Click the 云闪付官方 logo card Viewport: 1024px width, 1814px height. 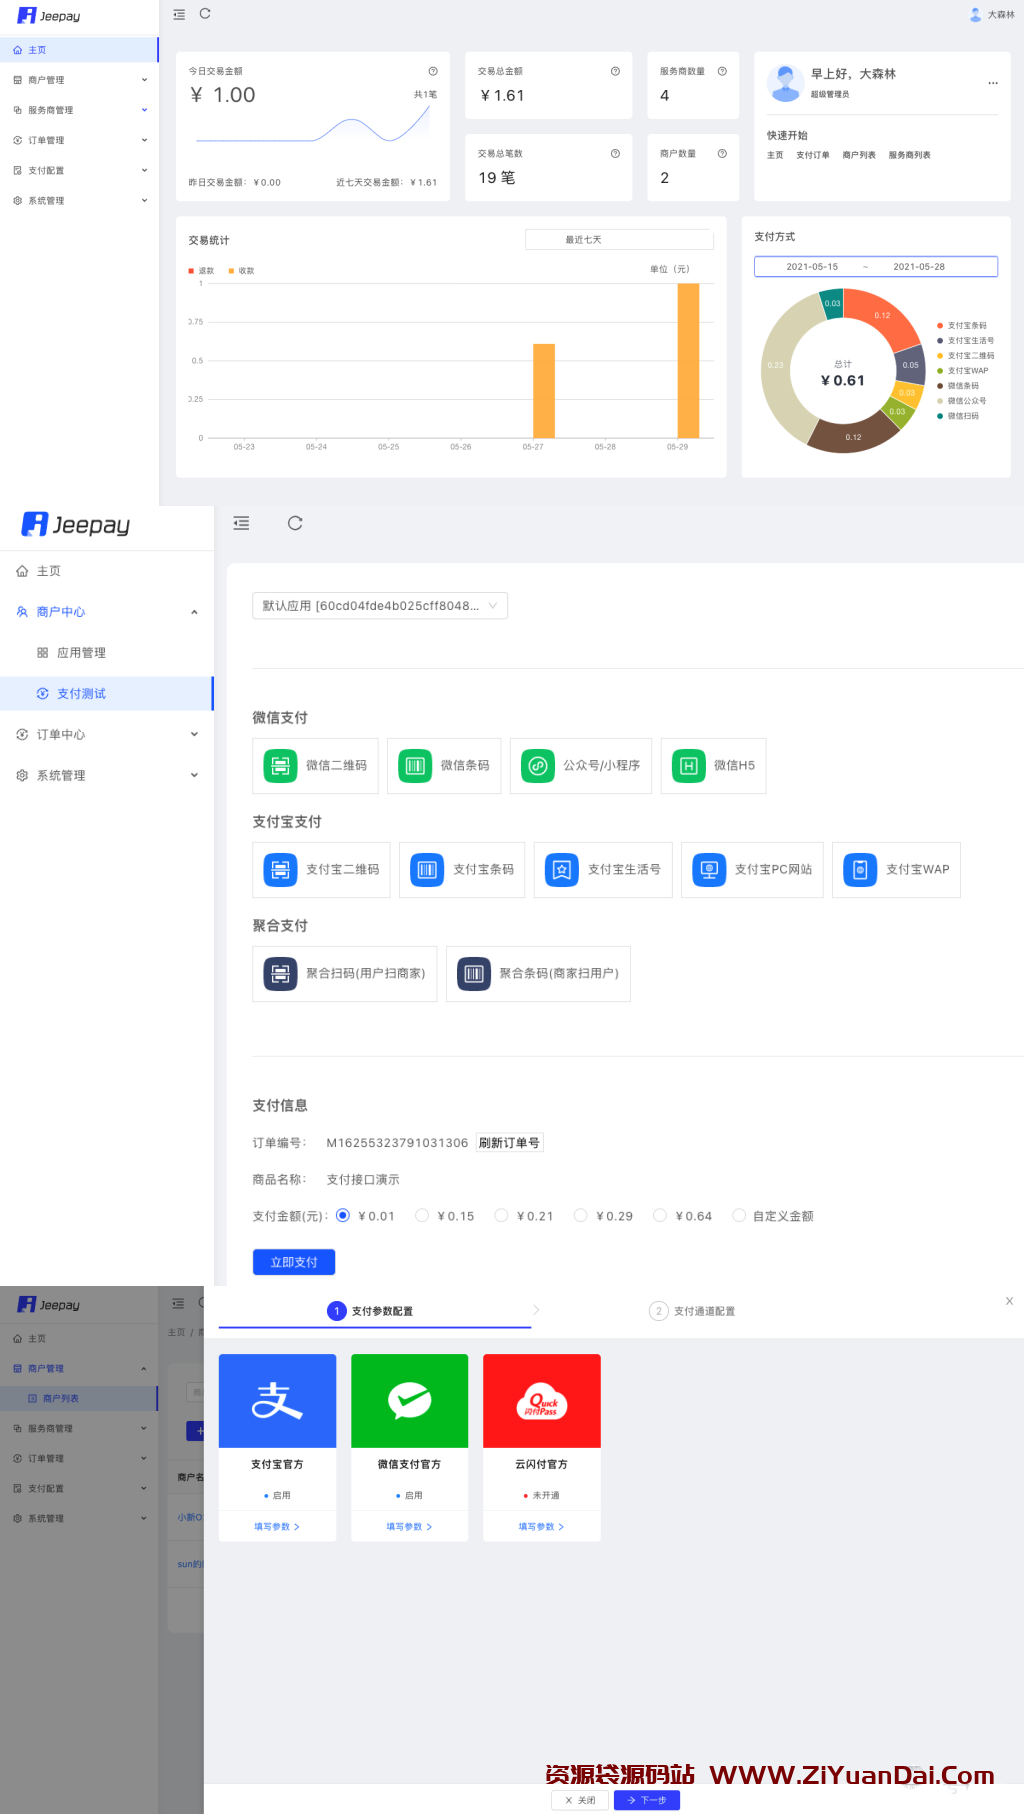pos(542,1401)
